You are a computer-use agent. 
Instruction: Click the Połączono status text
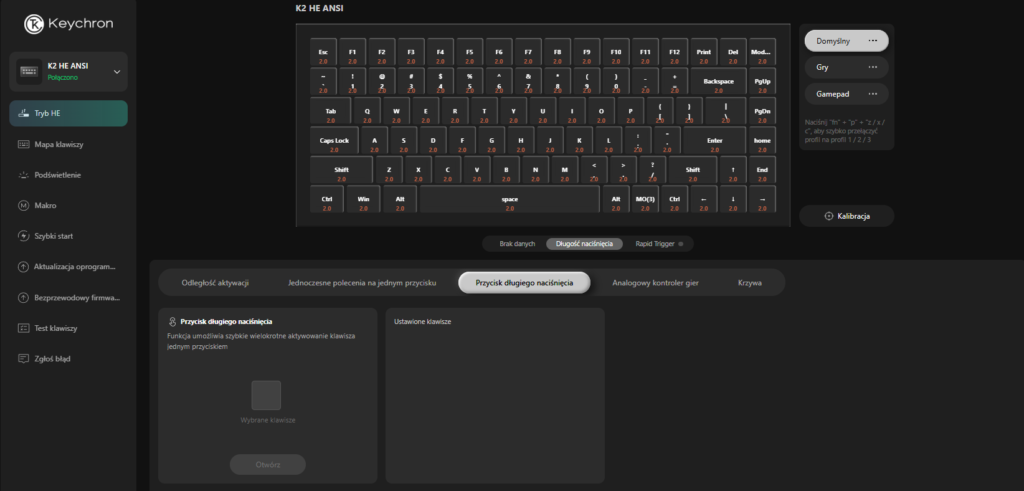(x=63, y=77)
